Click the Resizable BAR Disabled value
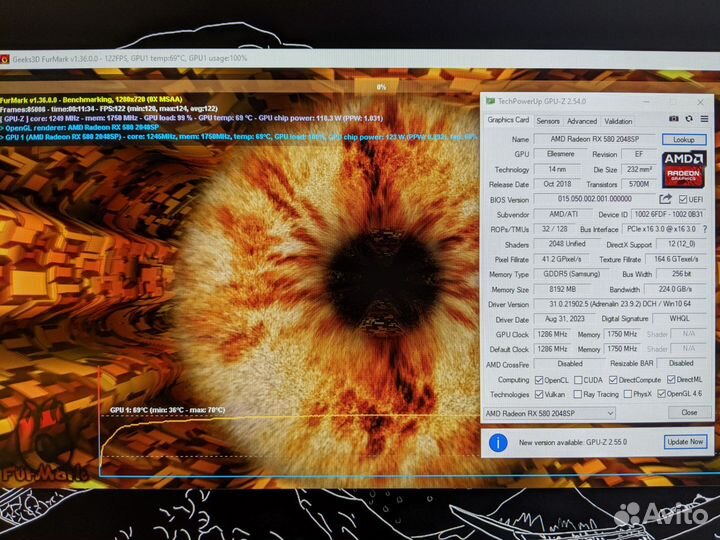Screen dimensions: 720x540 pyautogui.click(x=681, y=363)
